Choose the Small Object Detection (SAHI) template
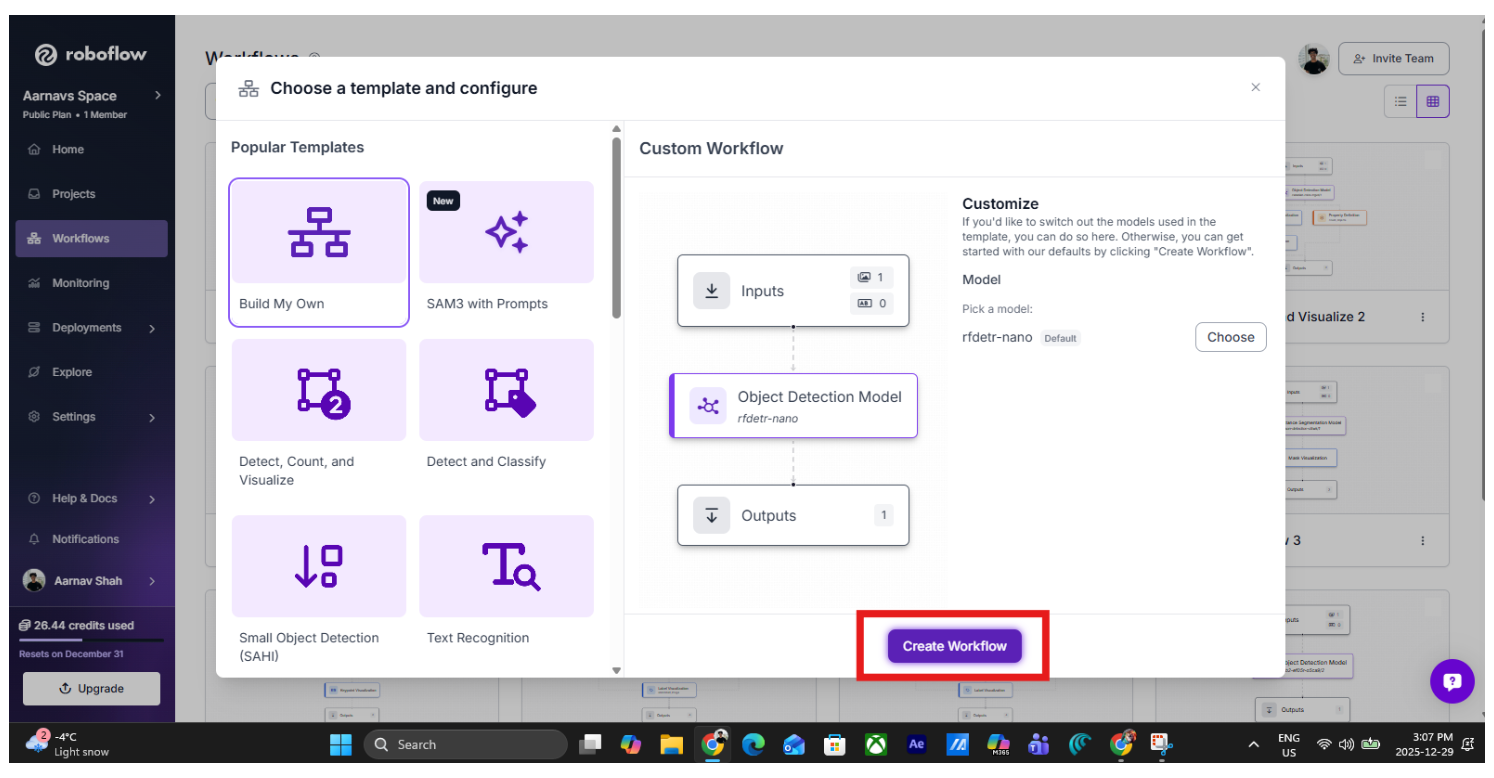This screenshot has height=778, width=1494. pyautogui.click(x=319, y=591)
